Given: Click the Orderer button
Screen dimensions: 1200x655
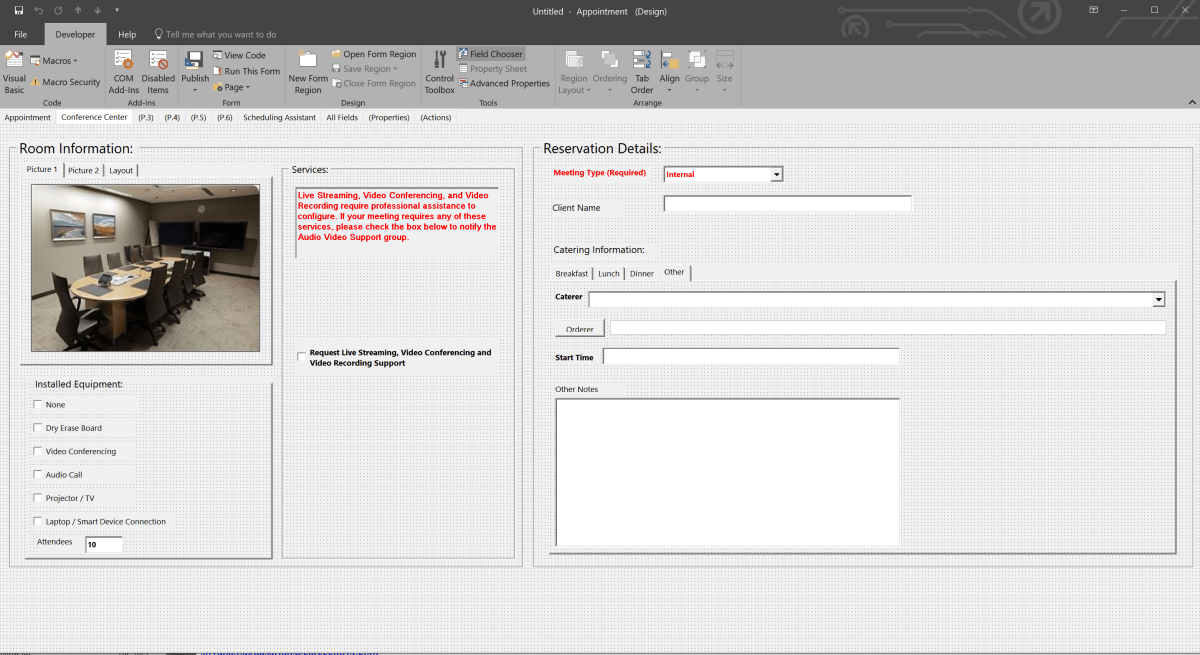Looking at the screenshot, I should 580,329.
